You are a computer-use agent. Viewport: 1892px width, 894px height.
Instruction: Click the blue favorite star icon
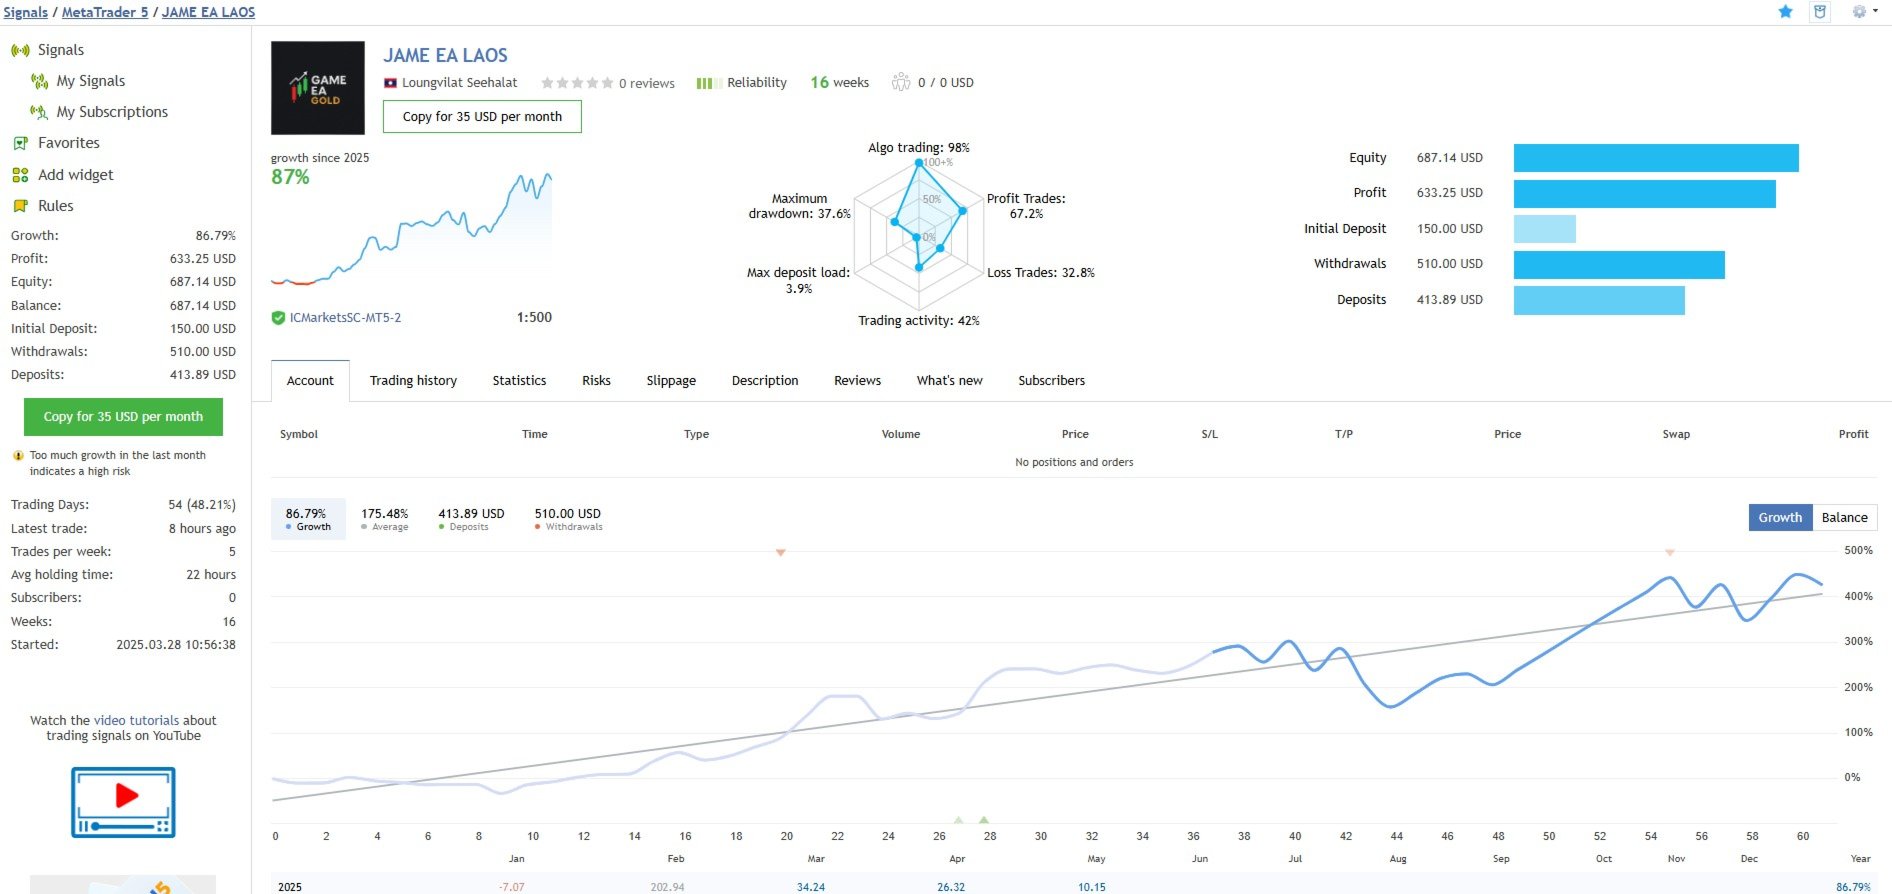tap(1785, 12)
